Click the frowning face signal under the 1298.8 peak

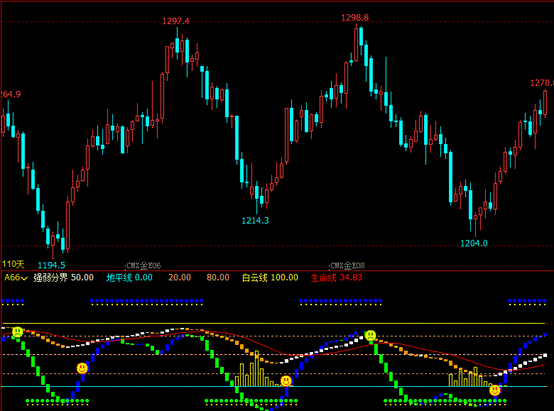(x=370, y=335)
